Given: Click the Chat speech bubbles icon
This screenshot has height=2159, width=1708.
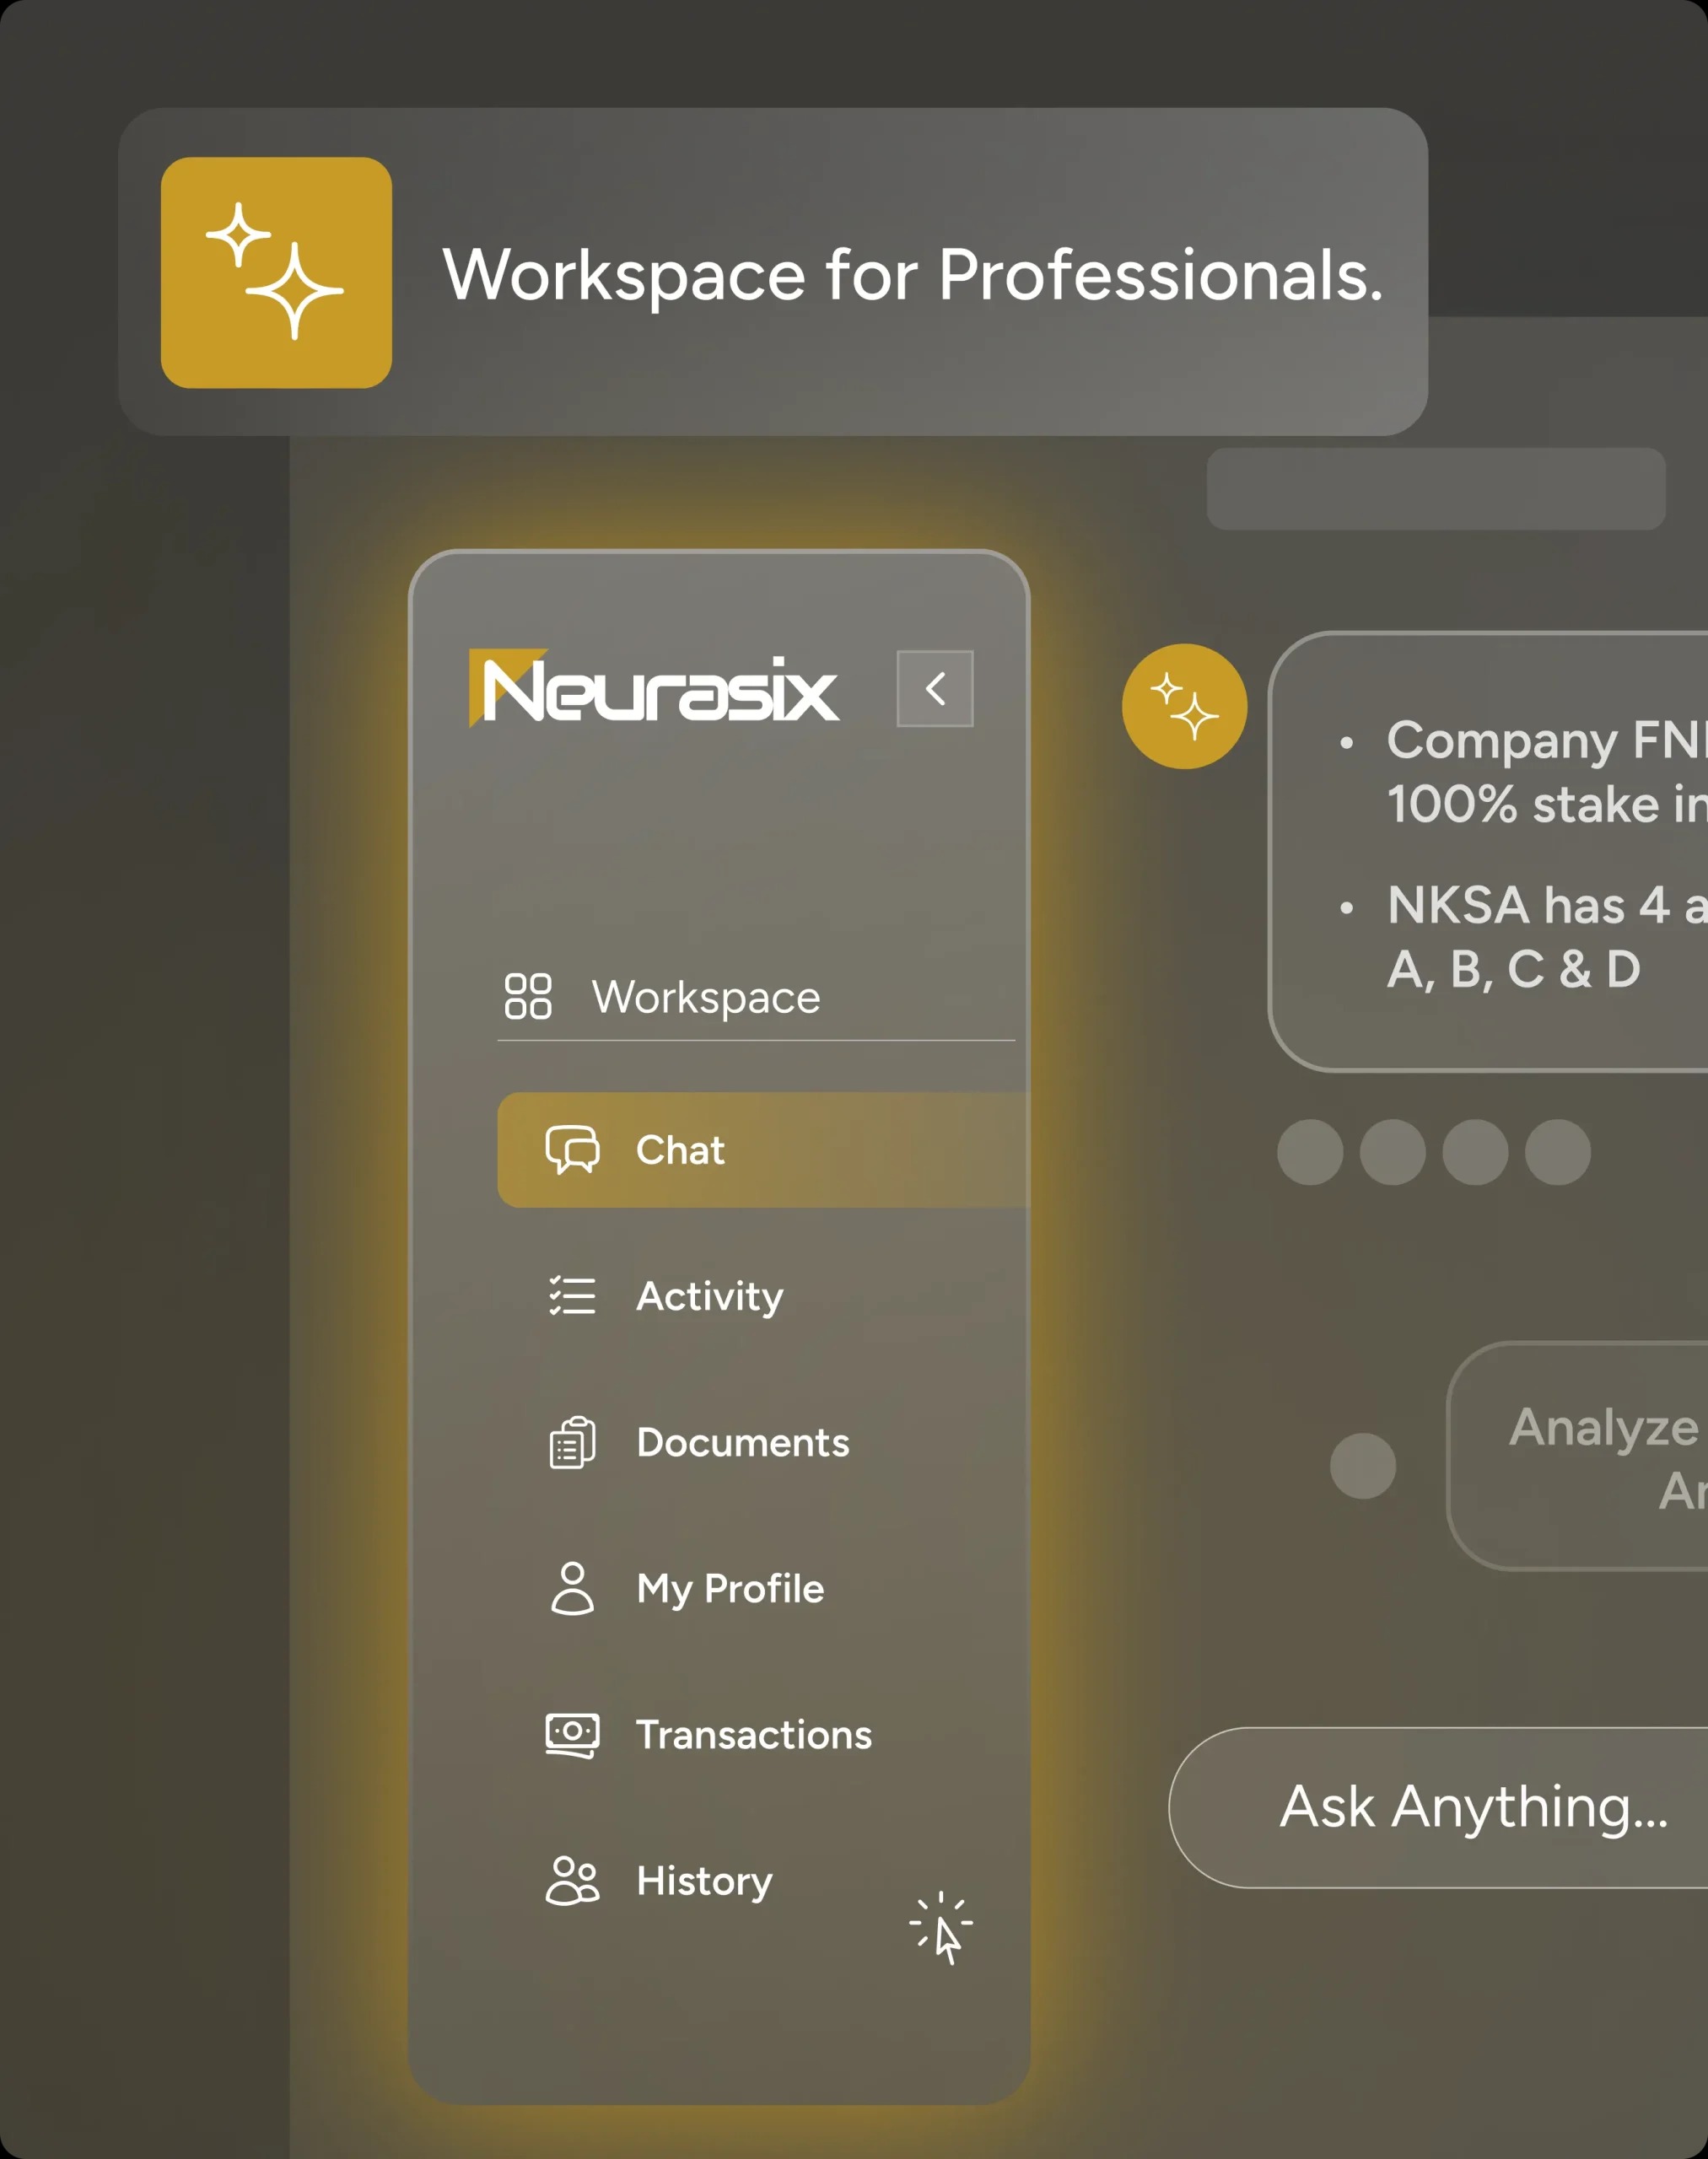Looking at the screenshot, I should pos(572,1149).
